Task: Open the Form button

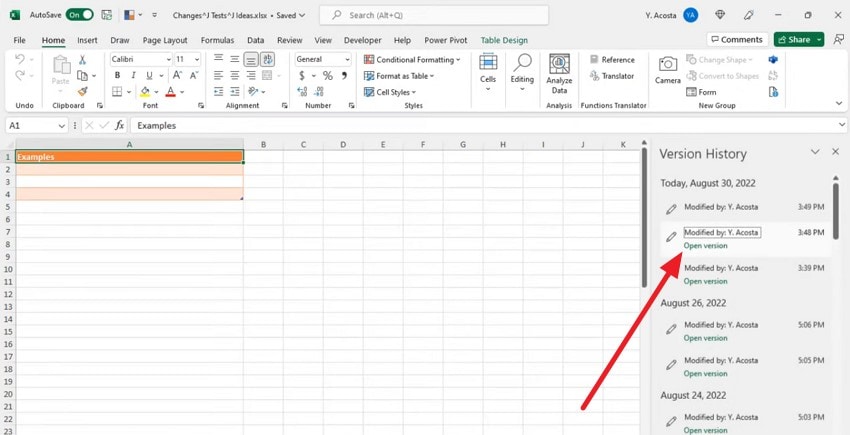Action: 701,92
